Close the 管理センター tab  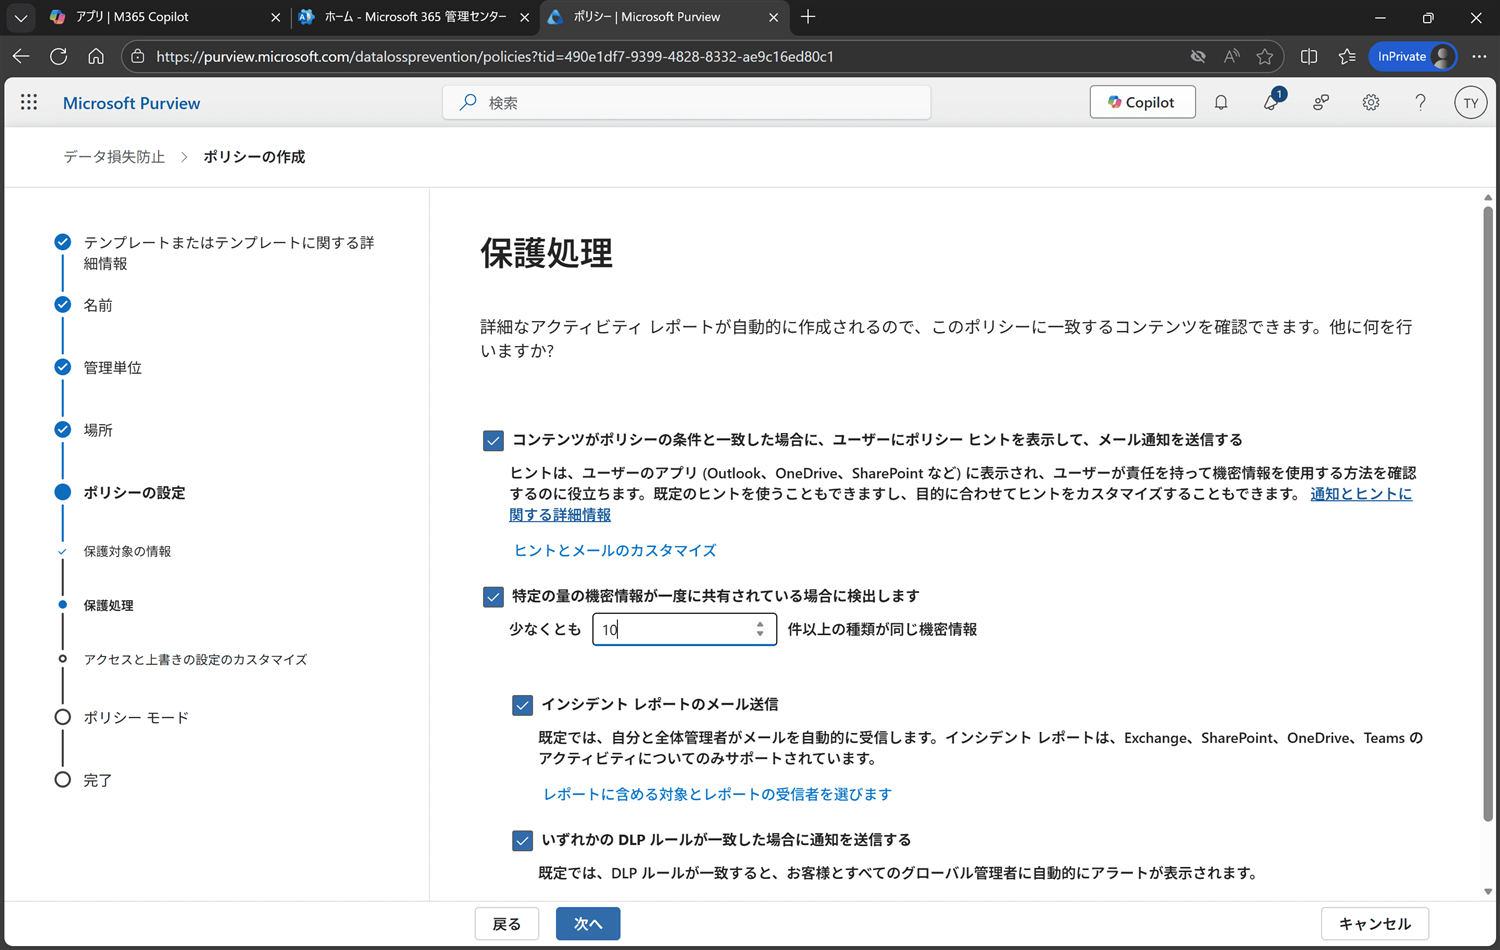pyautogui.click(x=525, y=17)
